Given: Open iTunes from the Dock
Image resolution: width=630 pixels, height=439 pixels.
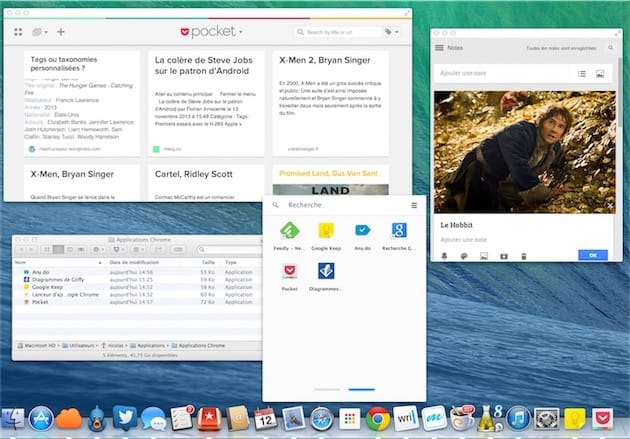Looking at the screenshot, I should (x=518, y=419).
